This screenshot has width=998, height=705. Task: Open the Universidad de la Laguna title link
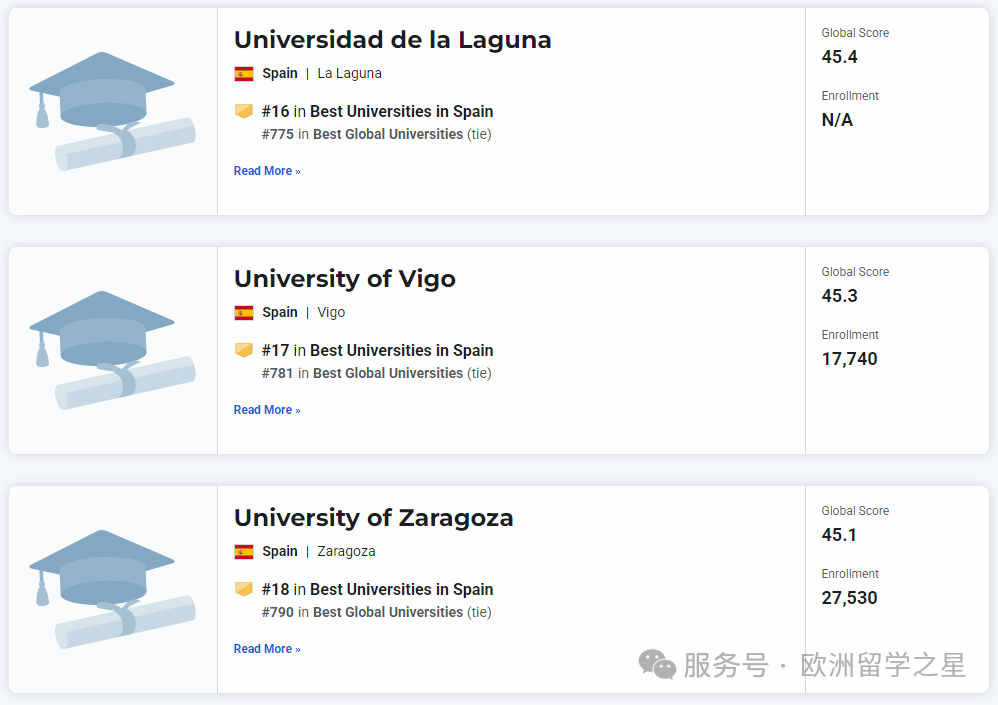392,40
